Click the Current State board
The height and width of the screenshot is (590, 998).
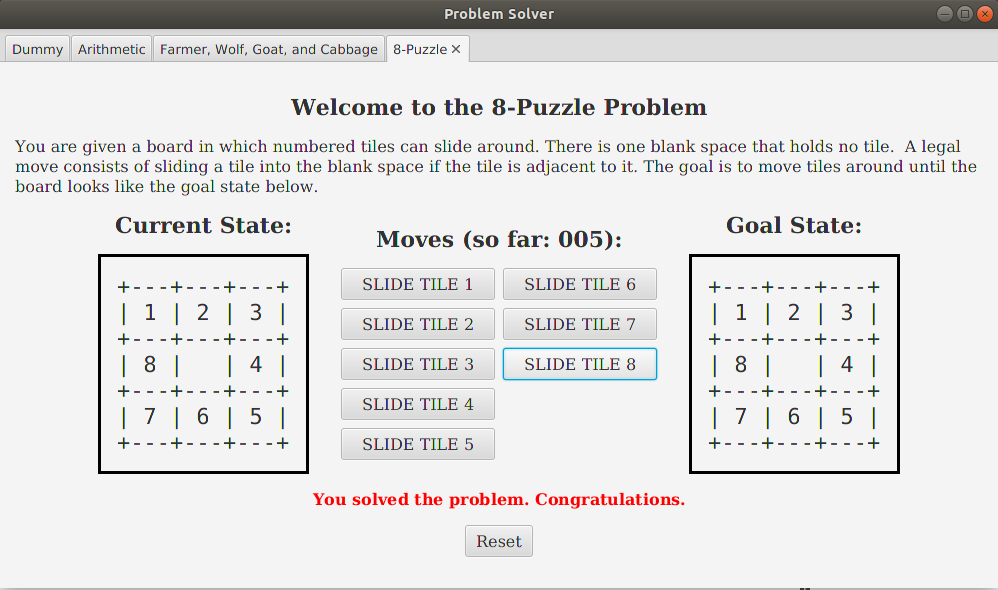[203, 364]
